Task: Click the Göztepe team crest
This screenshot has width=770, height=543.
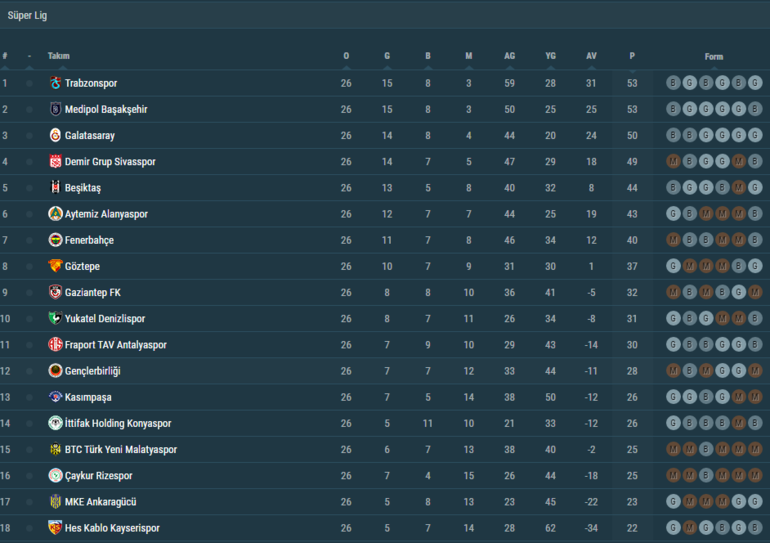Action: coord(55,266)
